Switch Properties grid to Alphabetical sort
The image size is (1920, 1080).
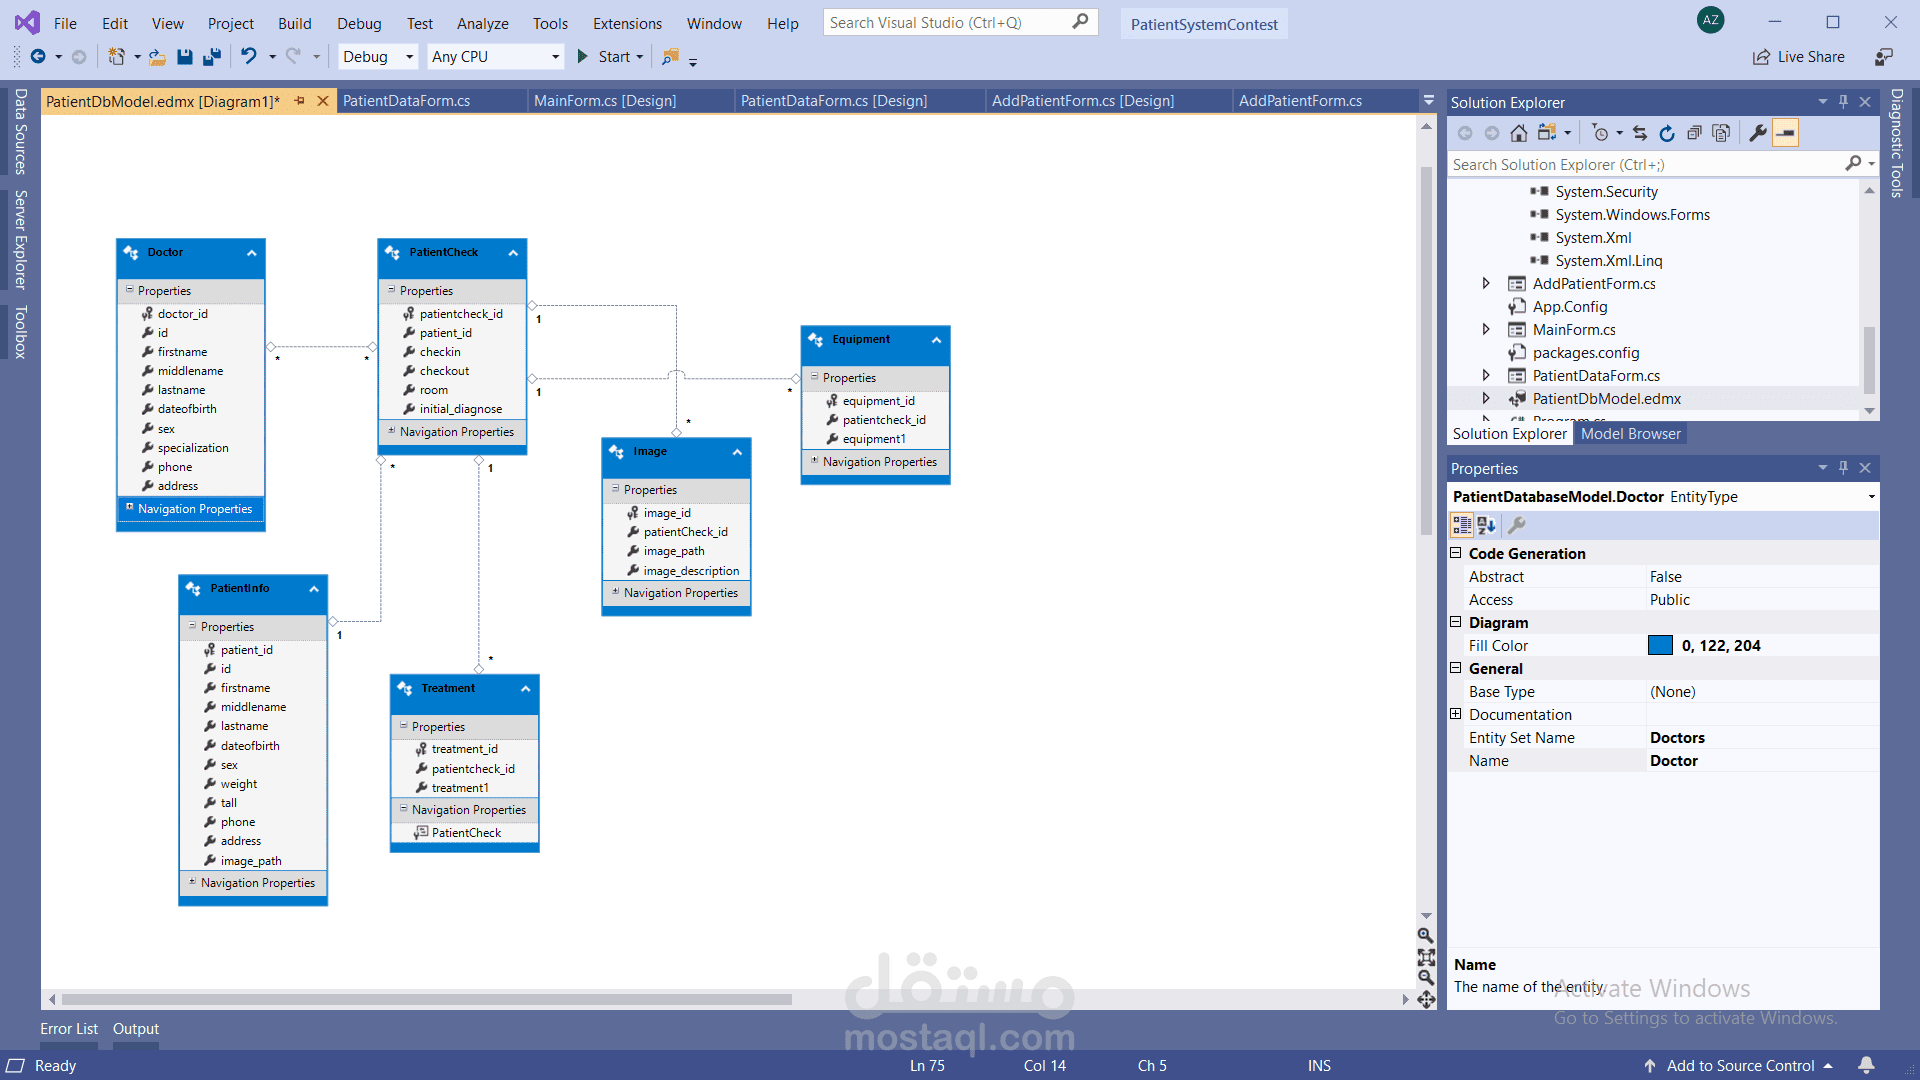point(1487,525)
